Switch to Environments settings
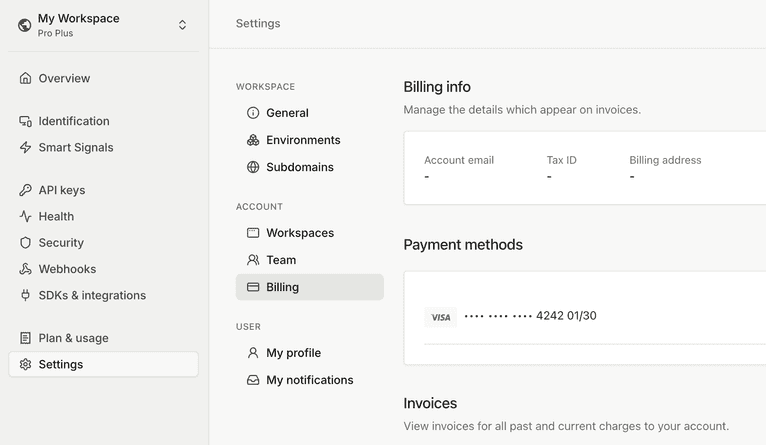Image resolution: width=766 pixels, height=445 pixels. 303,140
